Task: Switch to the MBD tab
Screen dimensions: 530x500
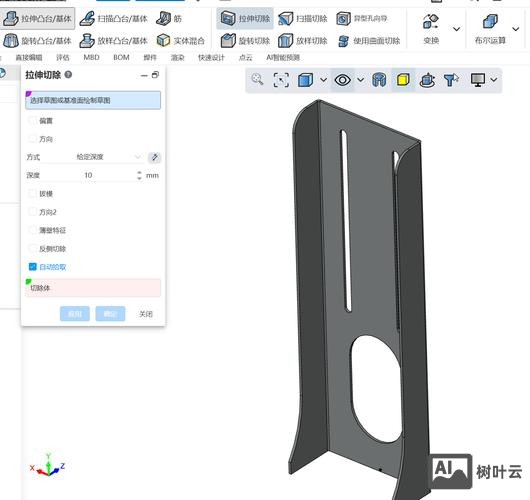Action: coord(91,57)
